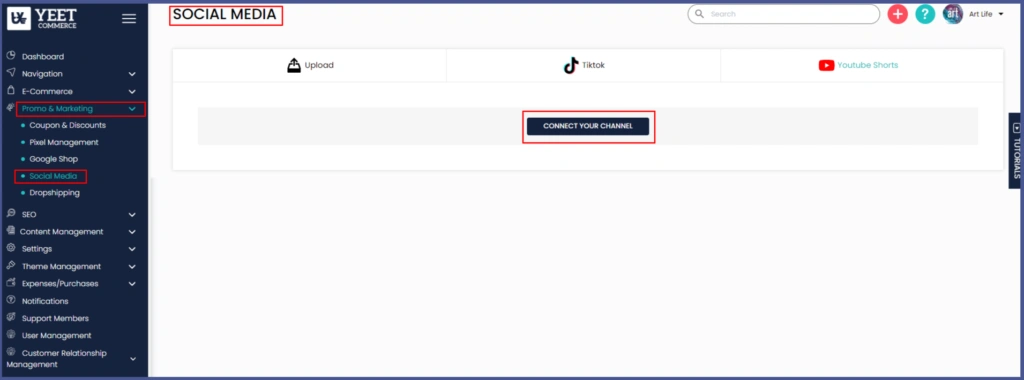This screenshot has width=1024, height=380.
Task: Click the SEO icon in sidebar
Action: (10, 214)
